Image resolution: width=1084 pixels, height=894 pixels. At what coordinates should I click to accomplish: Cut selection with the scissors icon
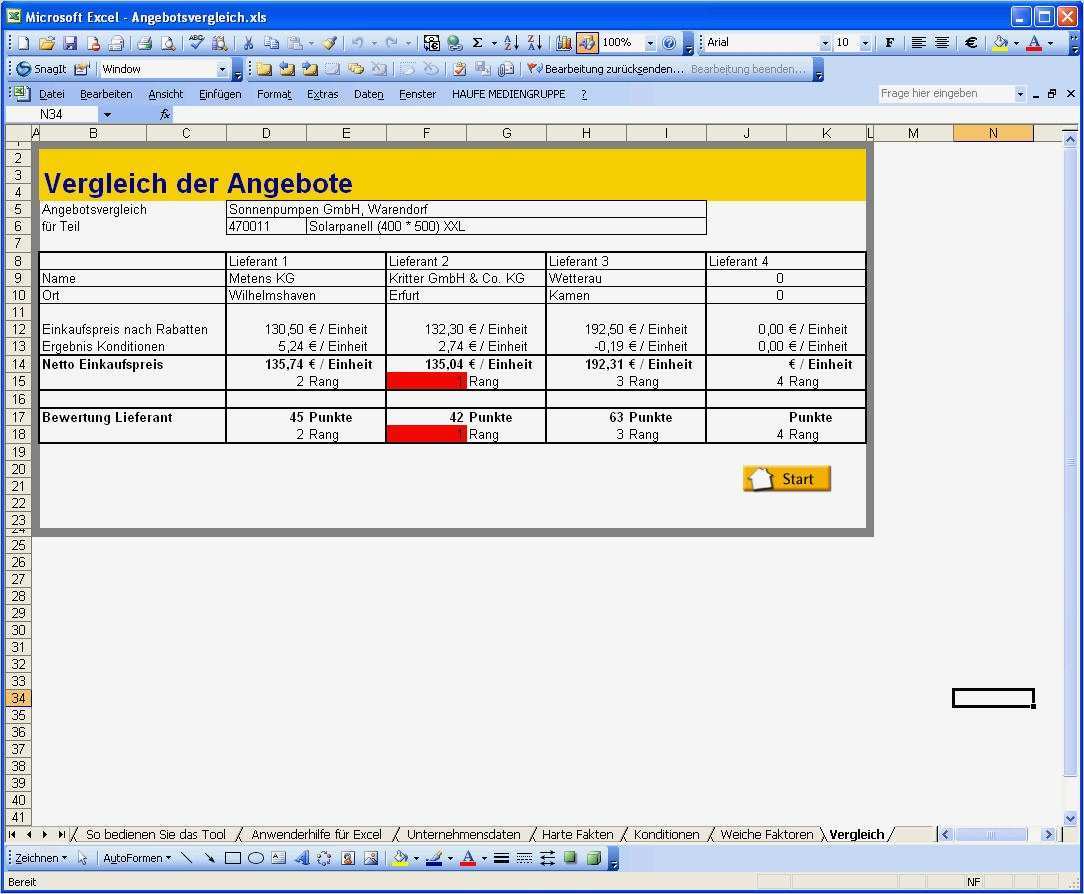(x=248, y=43)
